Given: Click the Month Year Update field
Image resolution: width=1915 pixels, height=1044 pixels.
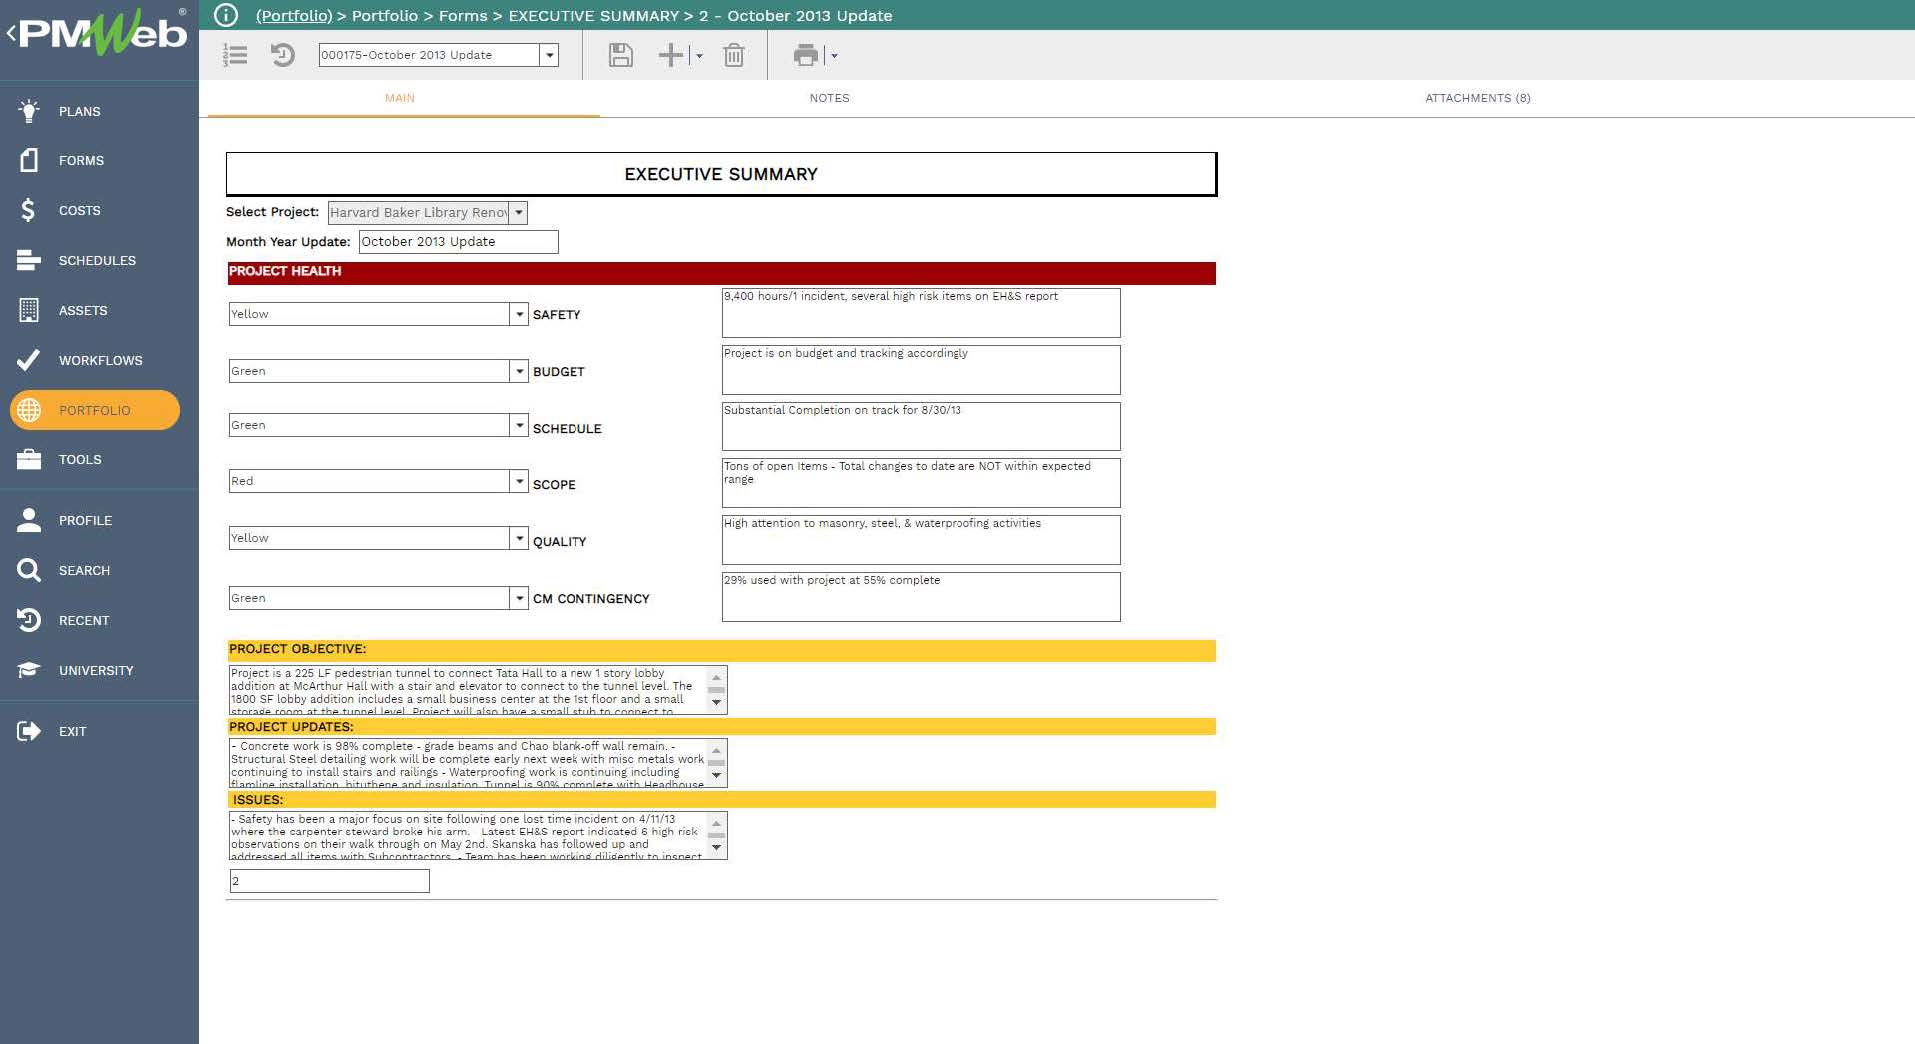Looking at the screenshot, I should (x=456, y=241).
